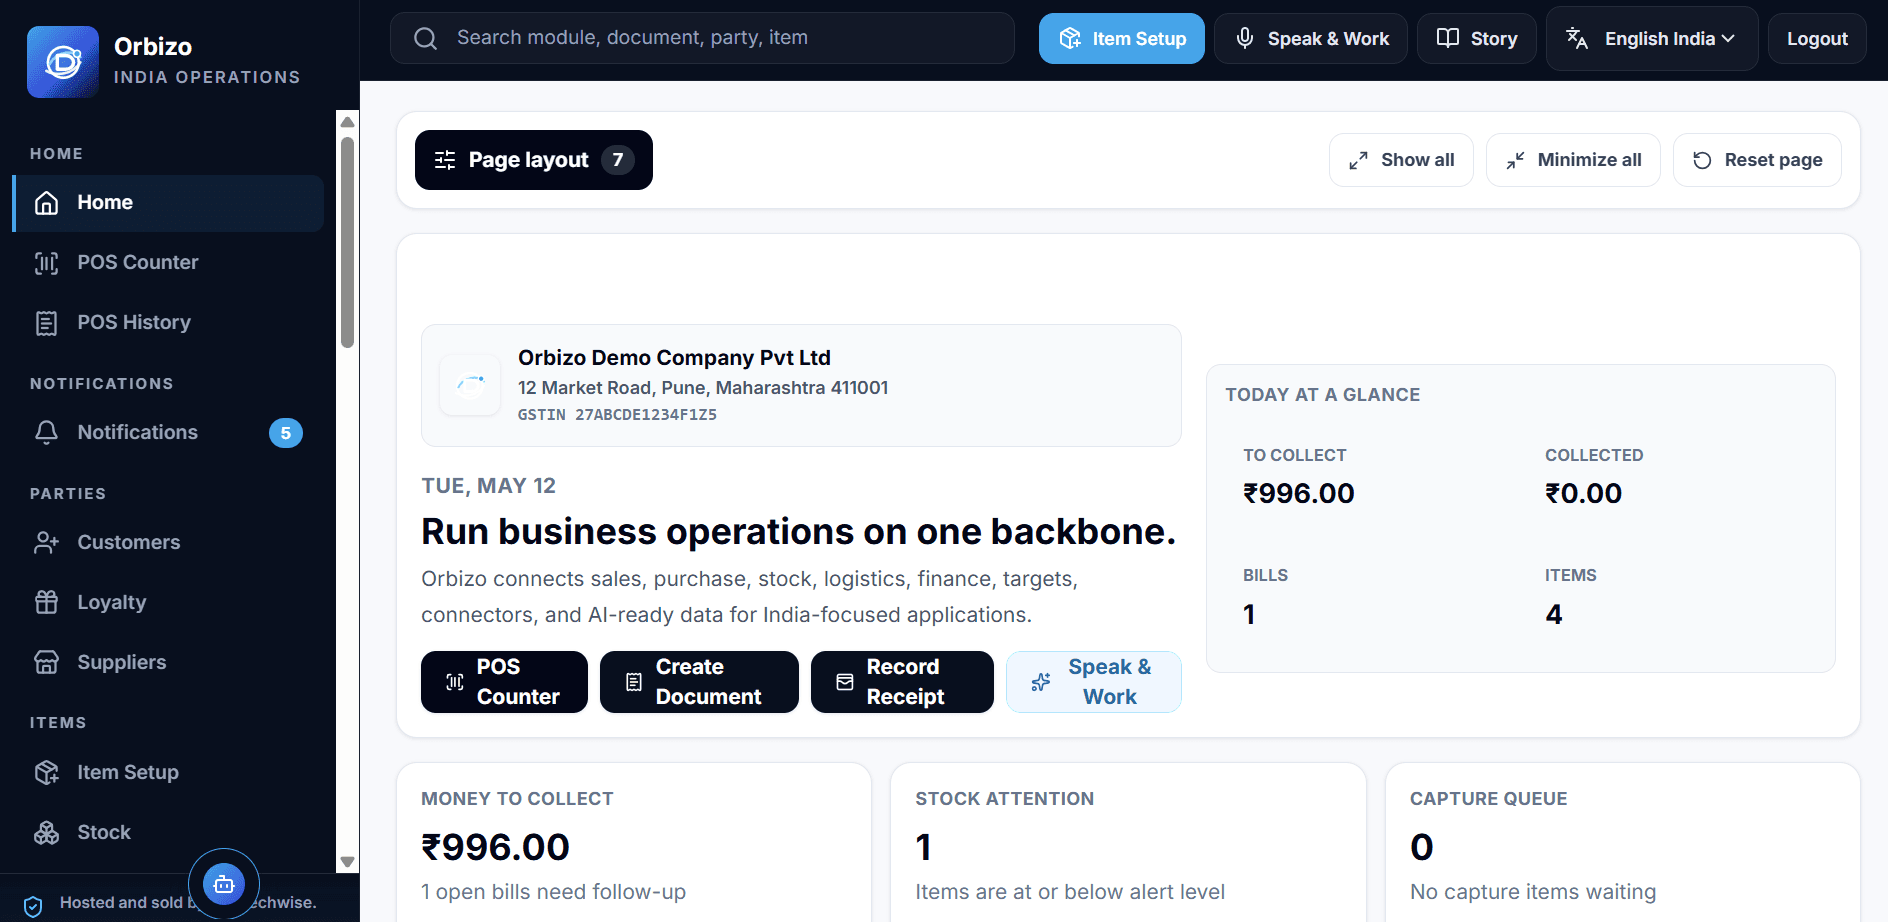Click the Loyalty gift icon
Screen dimensions: 1888x922
[47, 602]
